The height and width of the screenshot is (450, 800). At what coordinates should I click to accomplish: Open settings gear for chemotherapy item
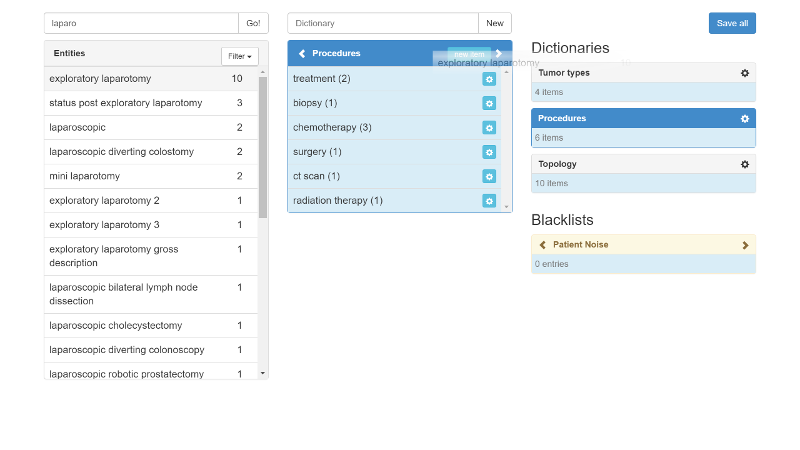pyautogui.click(x=489, y=128)
